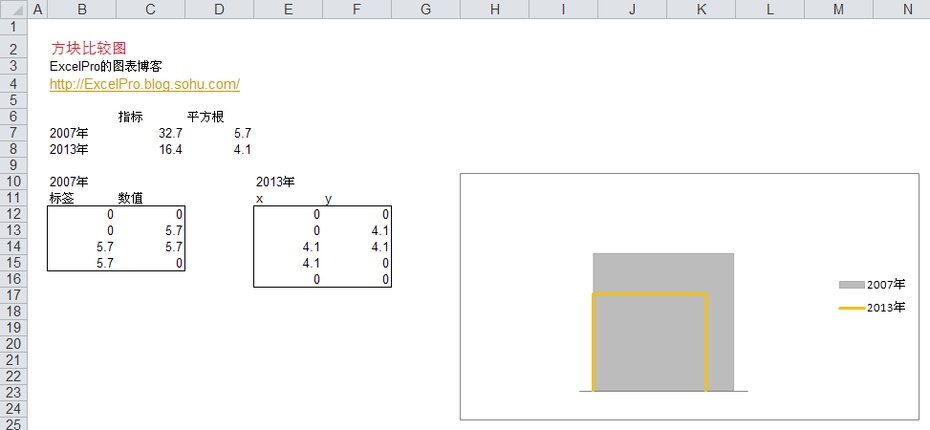The height and width of the screenshot is (430, 930).
Task: Select the y column heading cell
Action: point(356,198)
